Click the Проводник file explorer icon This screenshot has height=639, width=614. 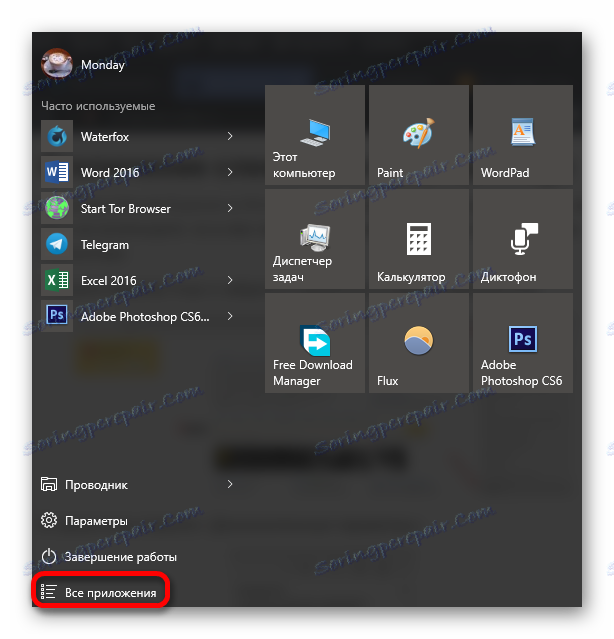coord(49,485)
